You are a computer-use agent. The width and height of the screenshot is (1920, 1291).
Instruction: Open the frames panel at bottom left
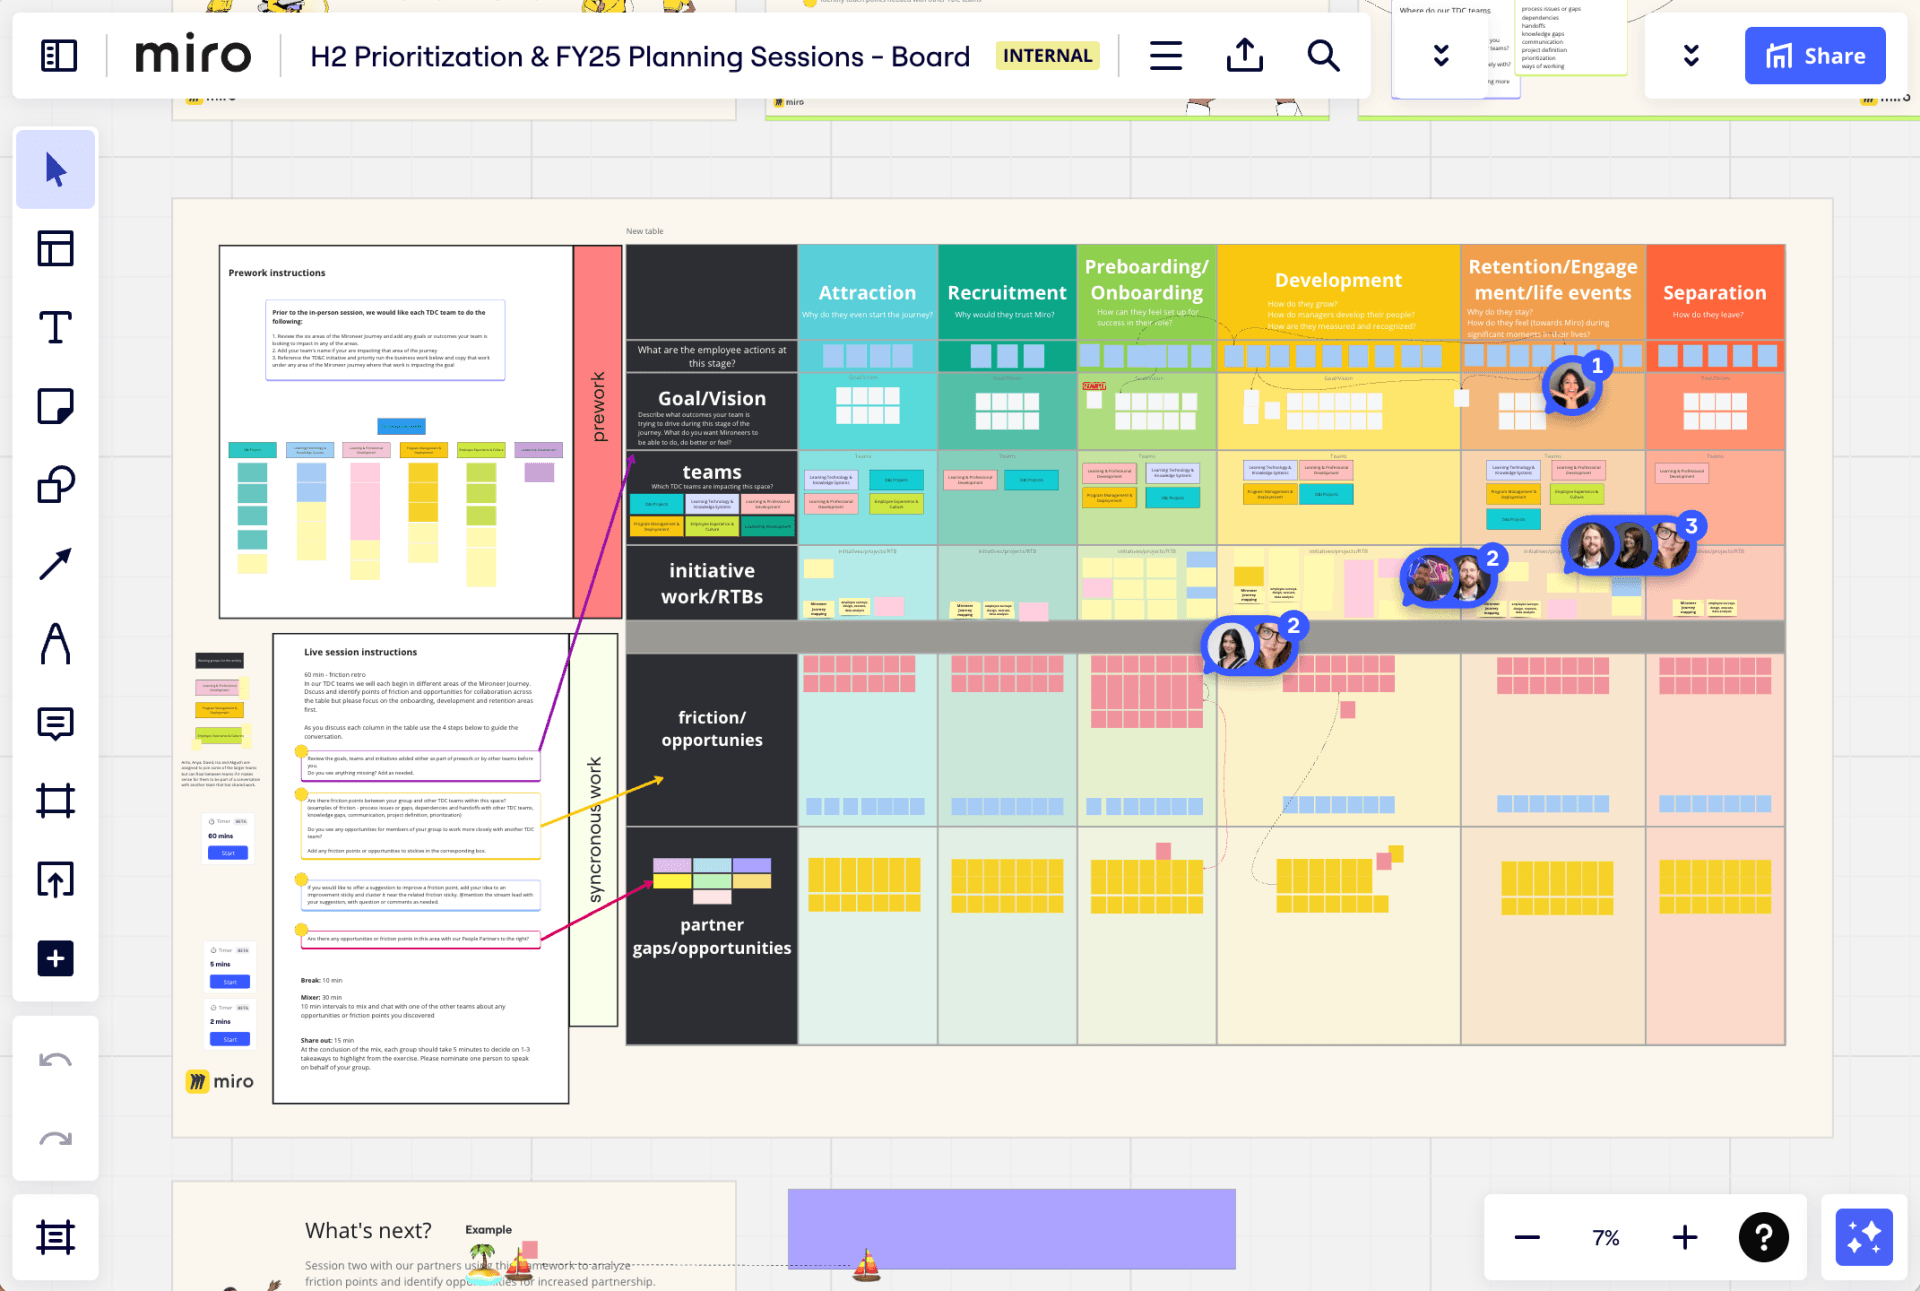coord(56,1237)
